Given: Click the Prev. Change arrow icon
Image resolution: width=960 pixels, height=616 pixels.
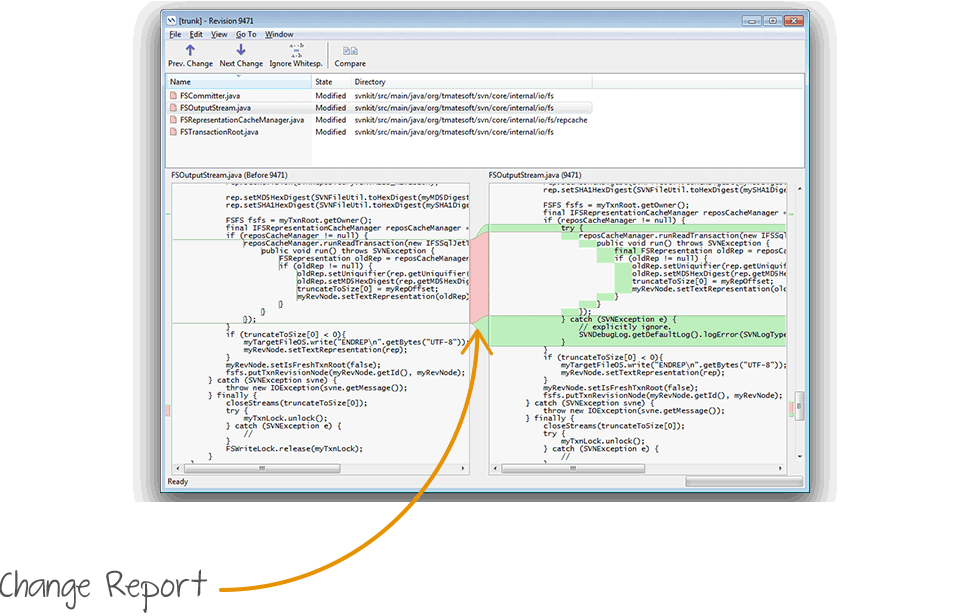Looking at the screenshot, I should 190,51.
